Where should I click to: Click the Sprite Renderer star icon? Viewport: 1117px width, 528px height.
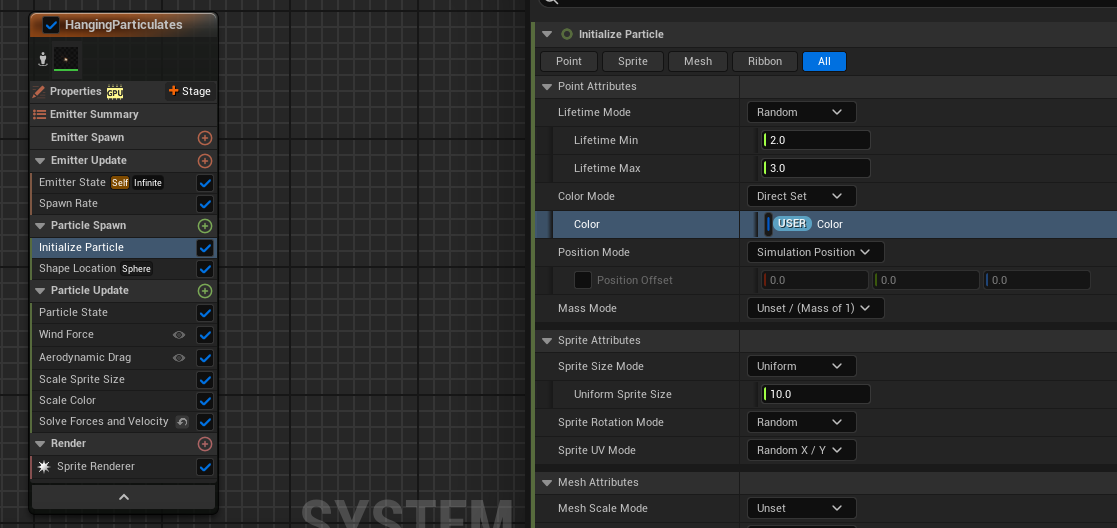44,467
